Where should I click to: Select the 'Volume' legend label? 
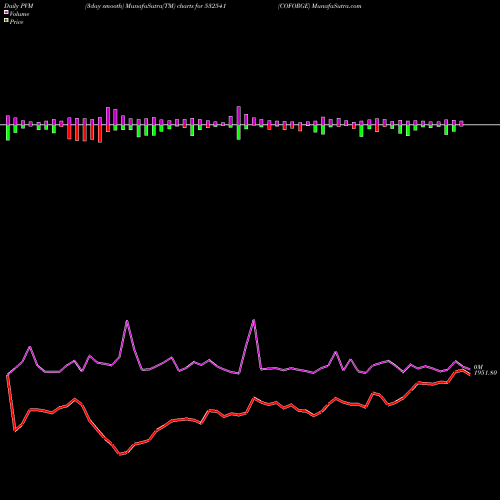(x=19, y=14)
